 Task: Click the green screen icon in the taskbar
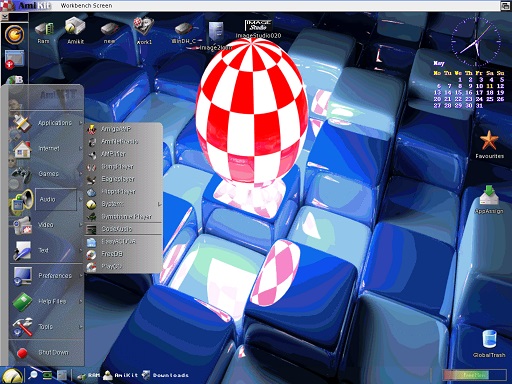pos(47,375)
